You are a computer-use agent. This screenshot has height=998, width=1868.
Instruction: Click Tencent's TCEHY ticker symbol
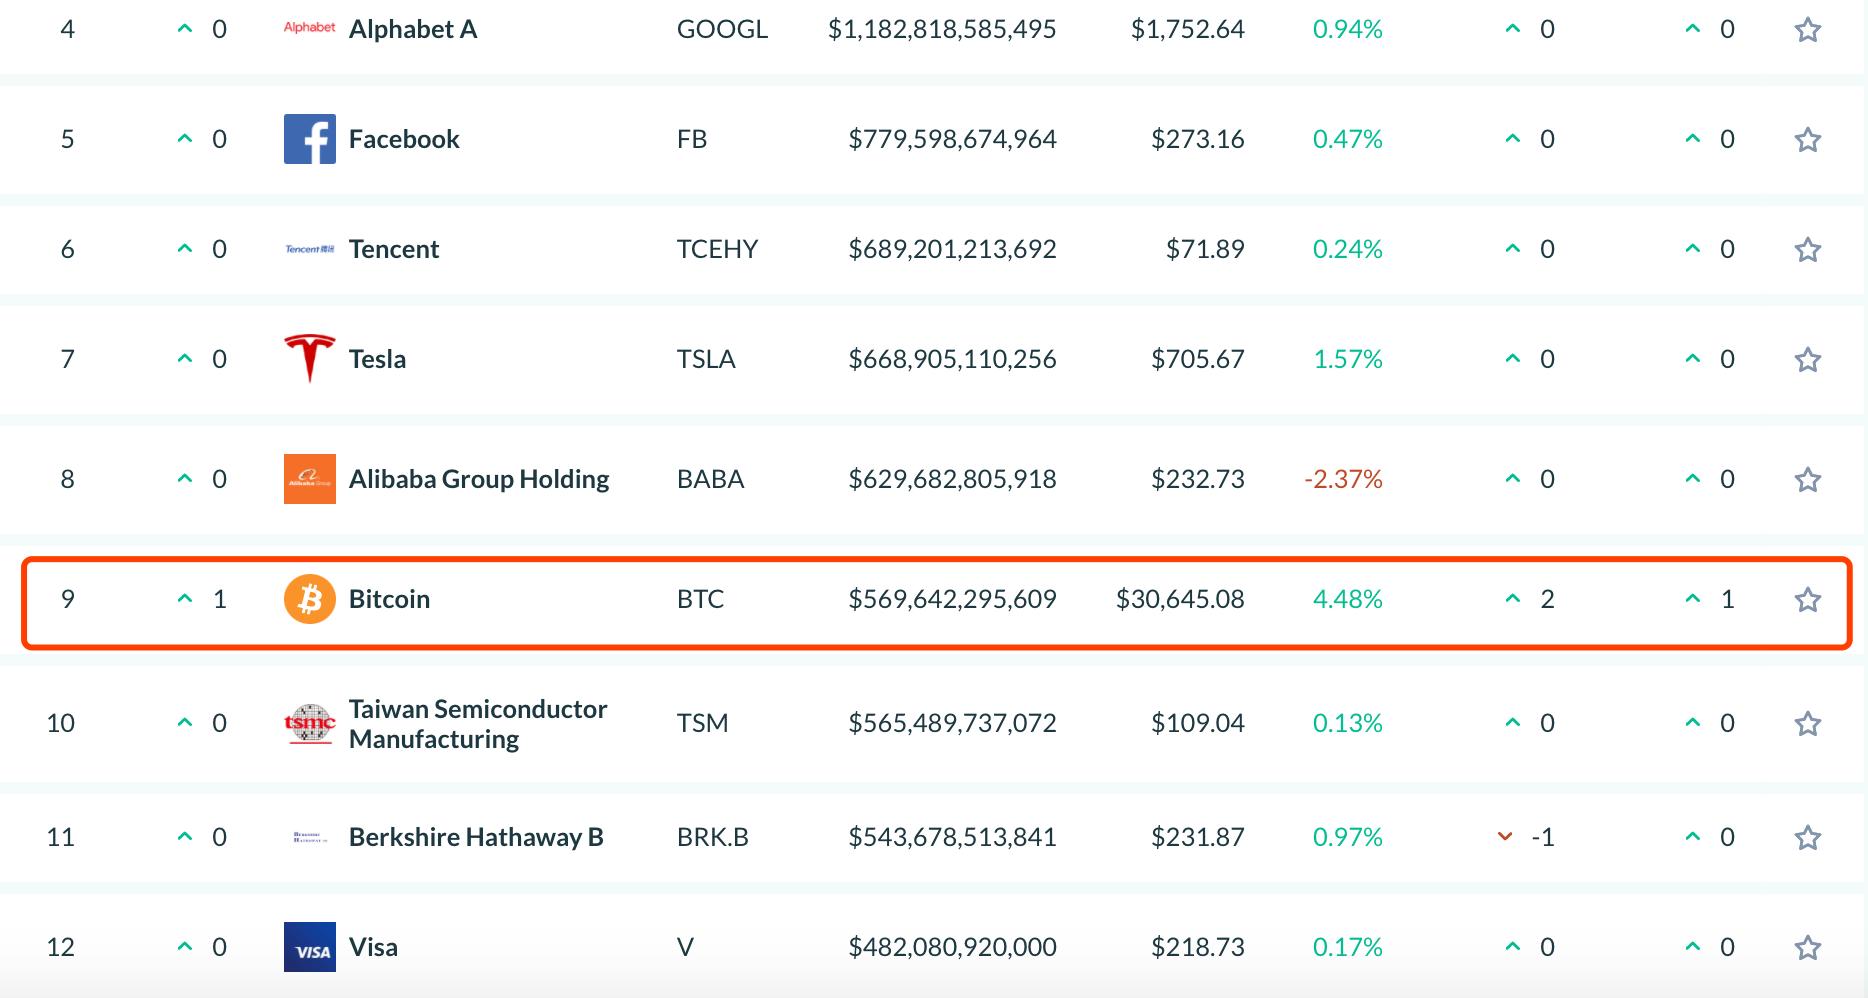click(717, 249)
